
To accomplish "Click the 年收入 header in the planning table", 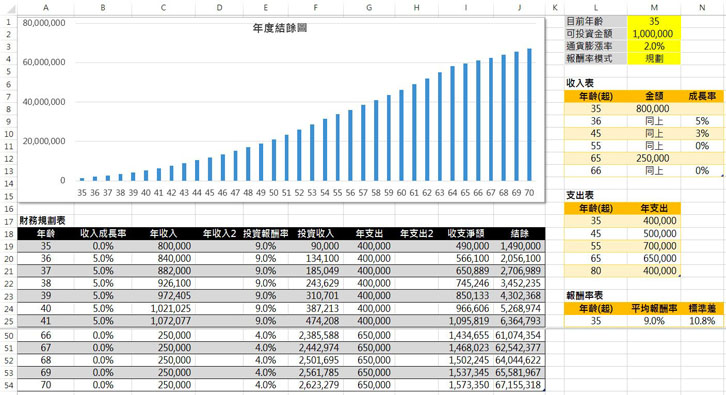I will pos(163,234).
